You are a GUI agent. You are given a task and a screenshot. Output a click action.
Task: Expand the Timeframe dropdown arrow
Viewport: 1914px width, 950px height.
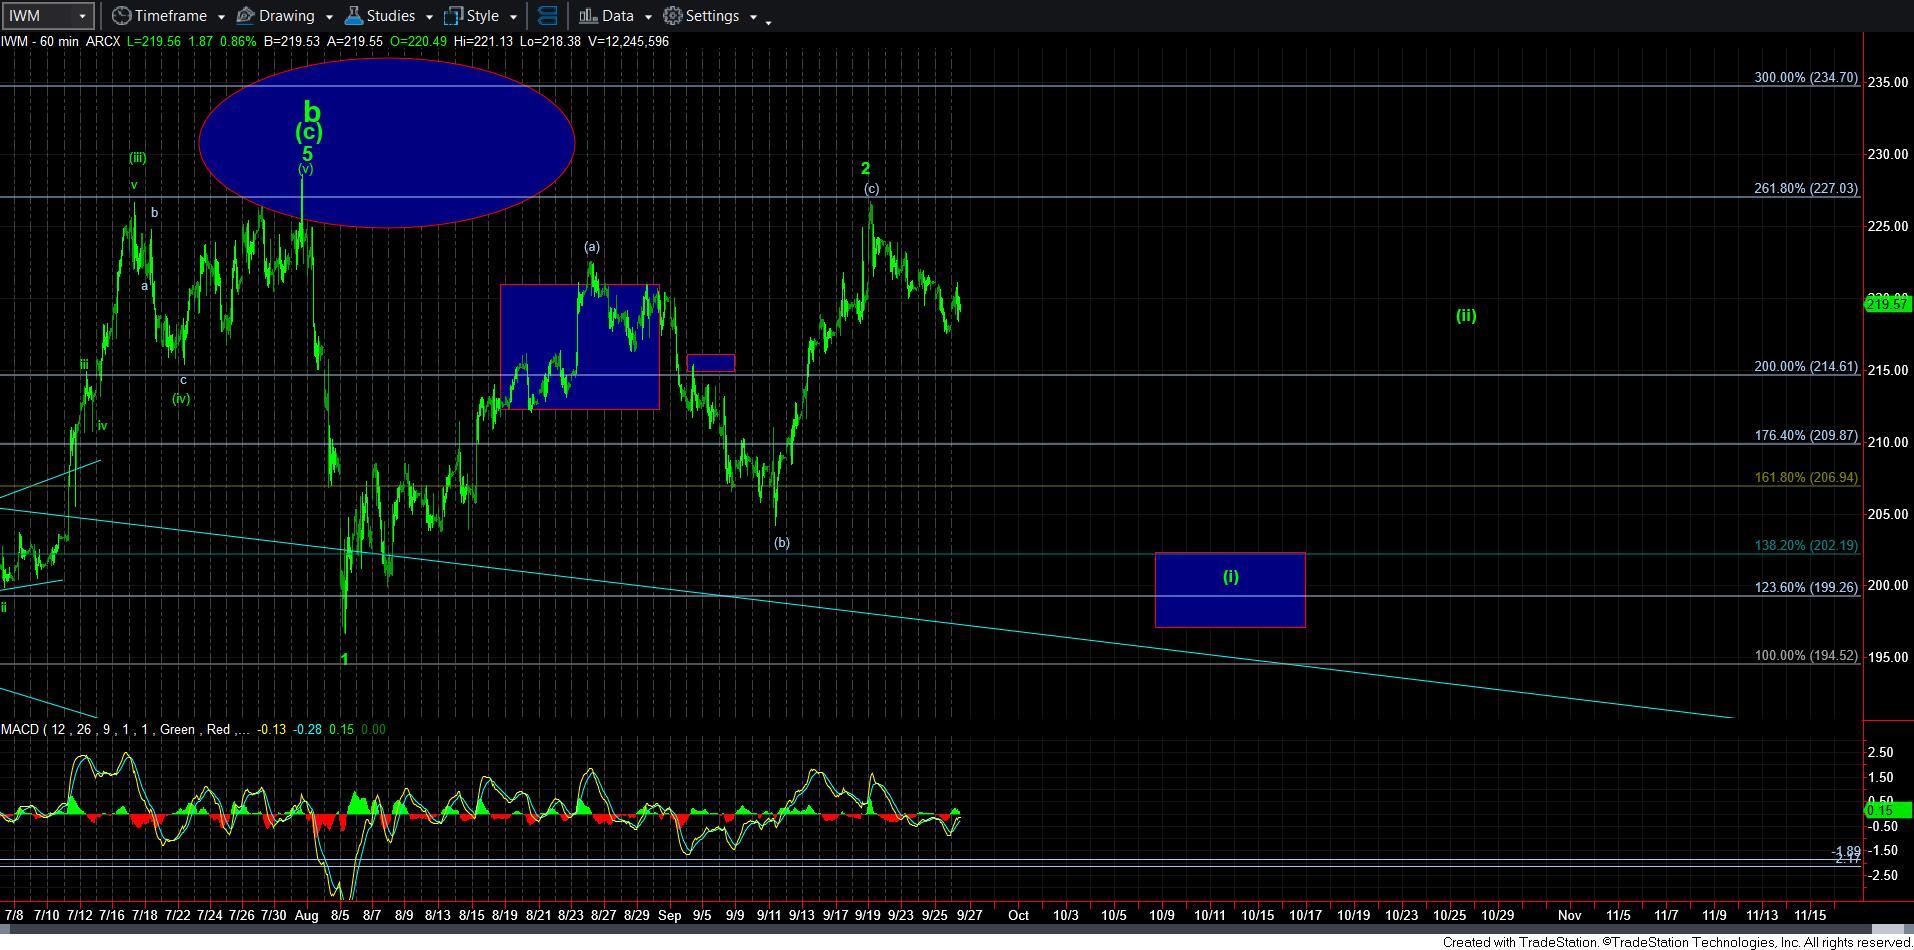point(220,17)
